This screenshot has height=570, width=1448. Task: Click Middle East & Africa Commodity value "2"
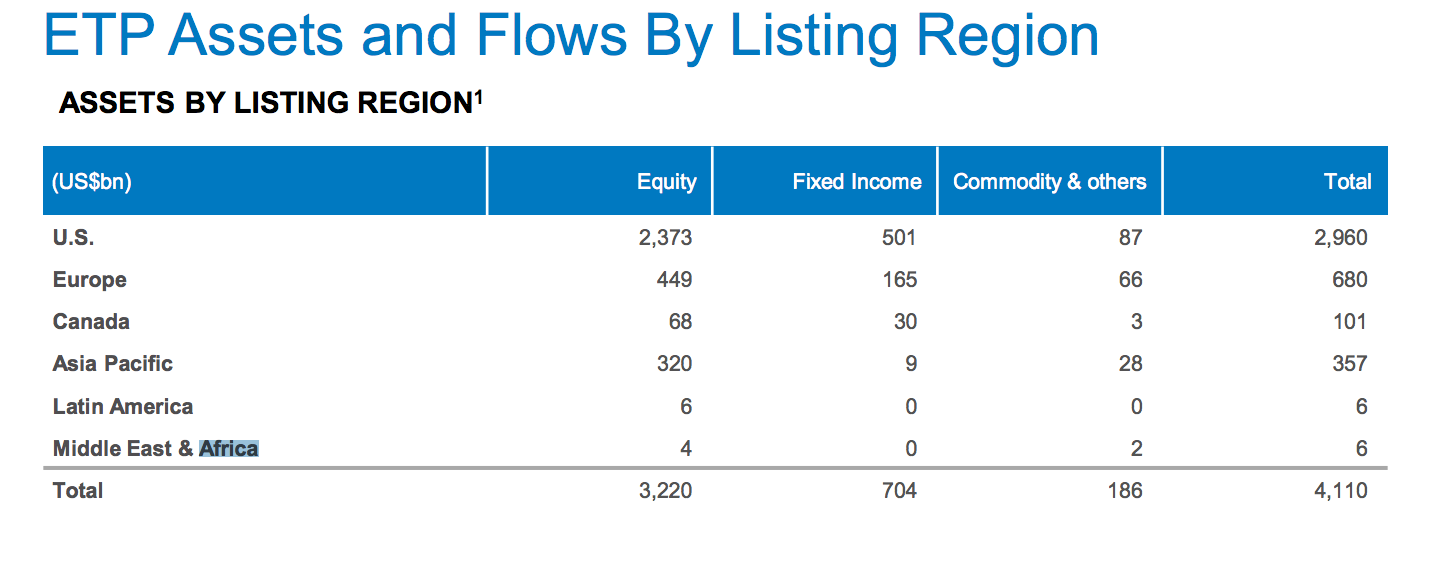coord(1137,449)
